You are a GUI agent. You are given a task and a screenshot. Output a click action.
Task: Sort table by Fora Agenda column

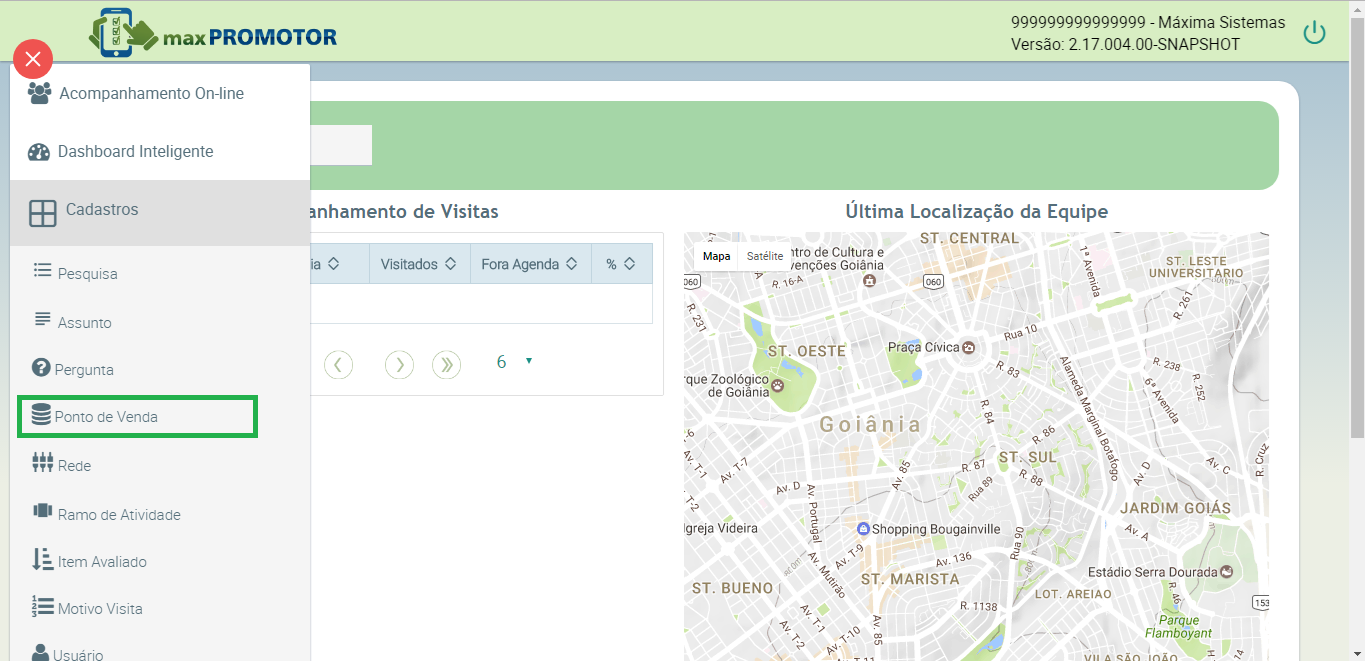point(529,264)
